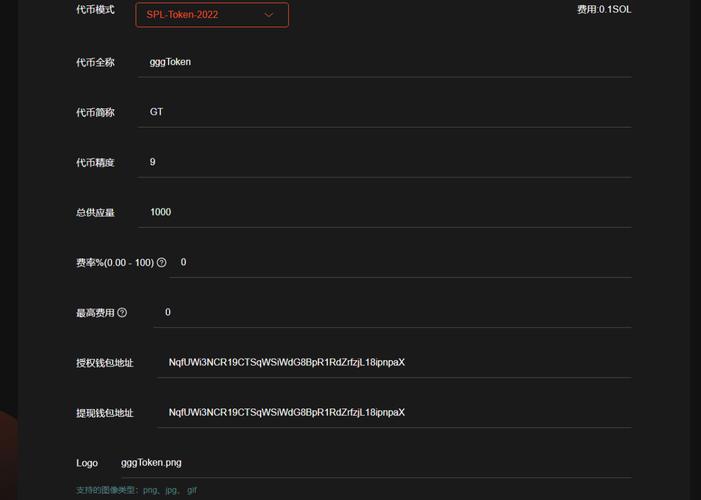Click the help icon next to 费率%(0.00 - 100)
The image size is (701, 500).
tap(162, 263)
